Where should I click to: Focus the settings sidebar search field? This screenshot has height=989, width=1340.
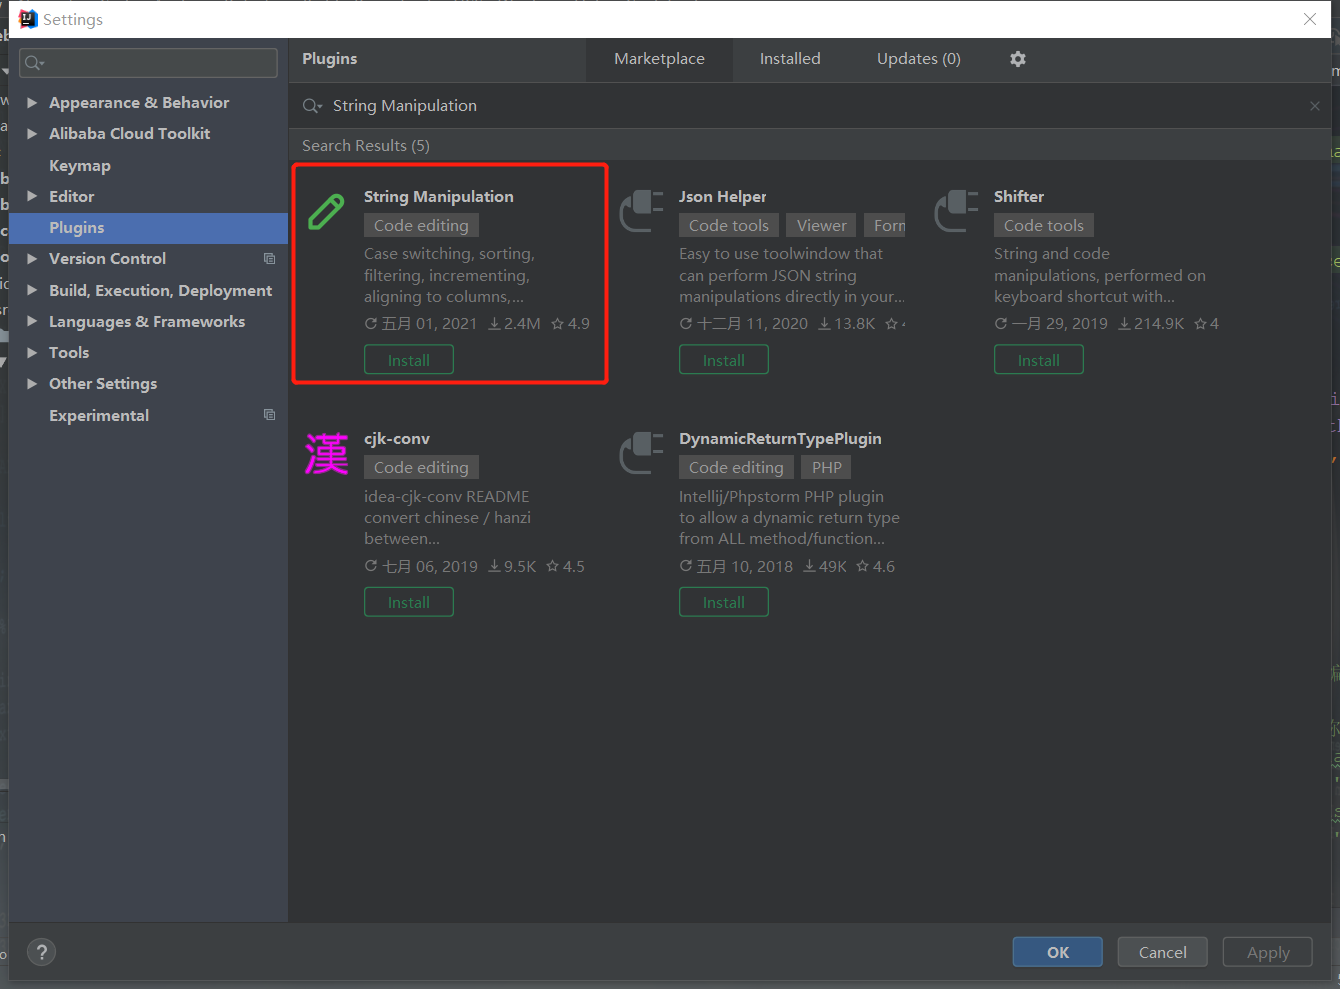pos(149,63)
